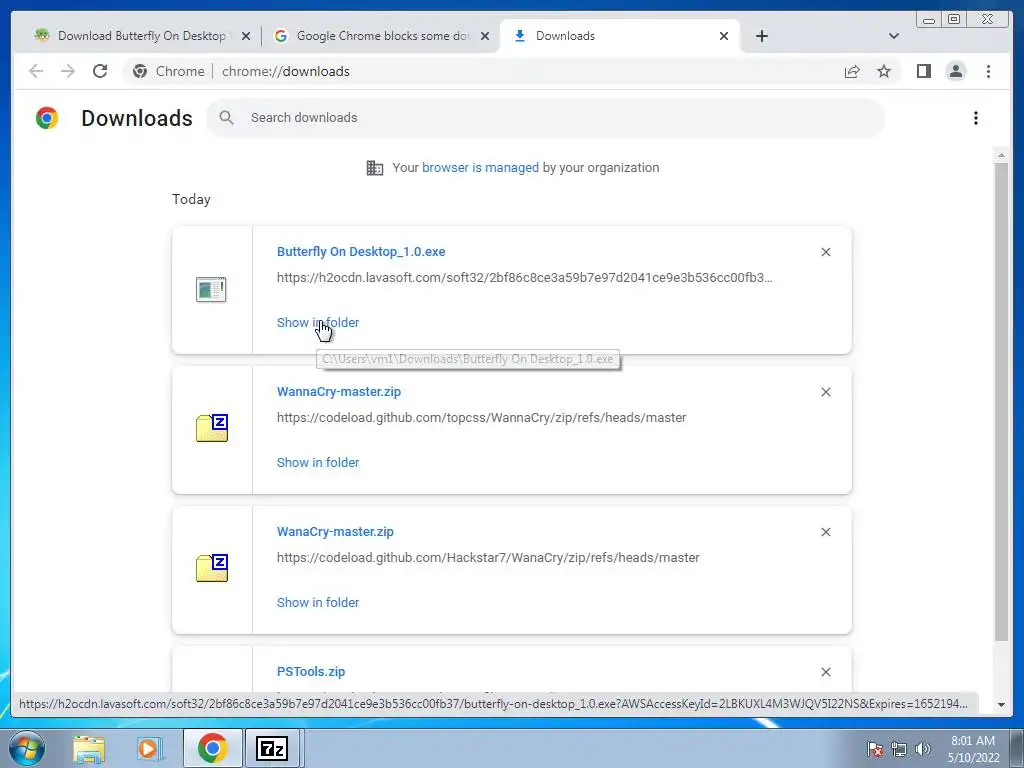The image size is (1024, 768).
Task: Open the Windows Start button
Action: pyautogui.click(x=27, y=748)
